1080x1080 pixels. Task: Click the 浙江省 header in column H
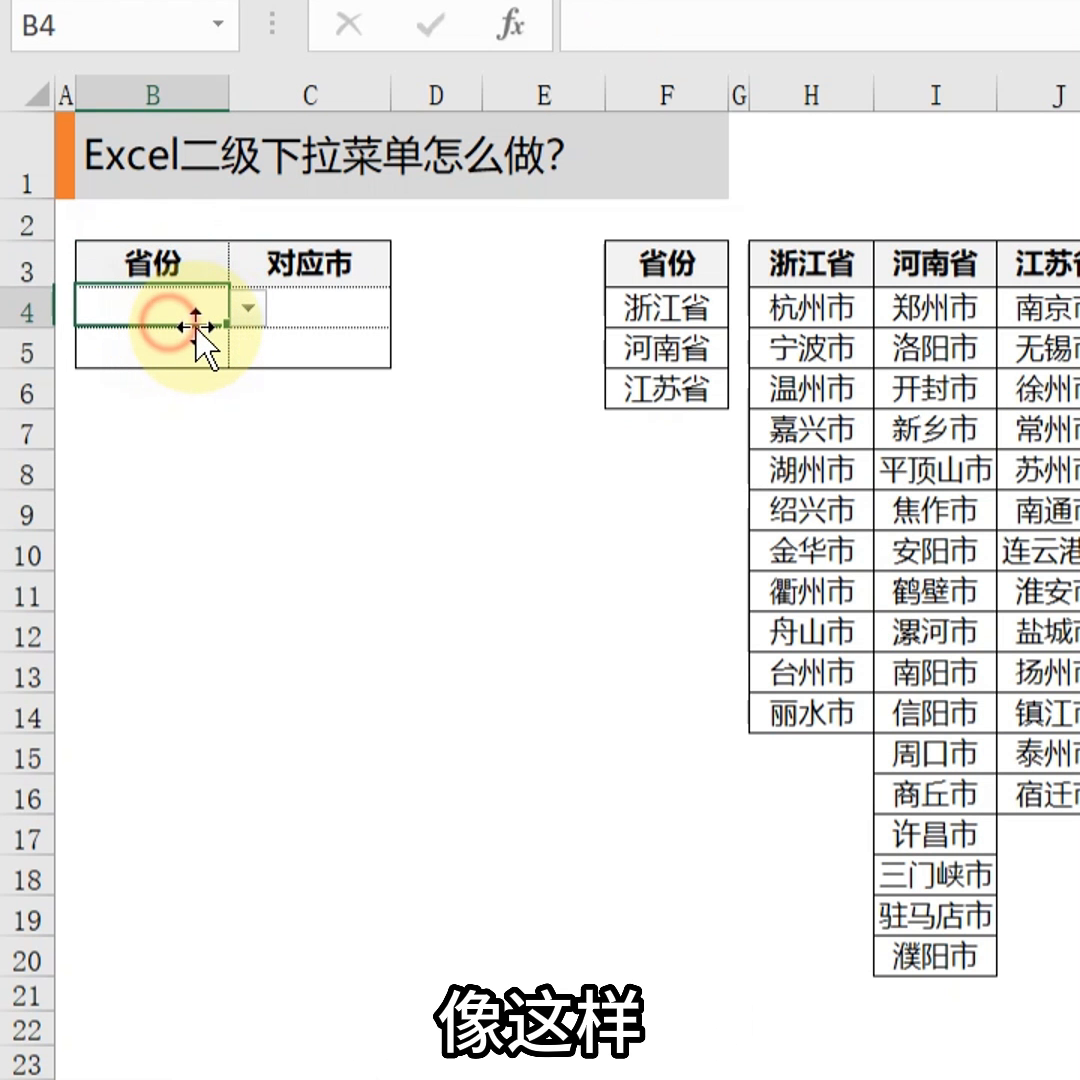pyautogui.click(x=811, y=263)
